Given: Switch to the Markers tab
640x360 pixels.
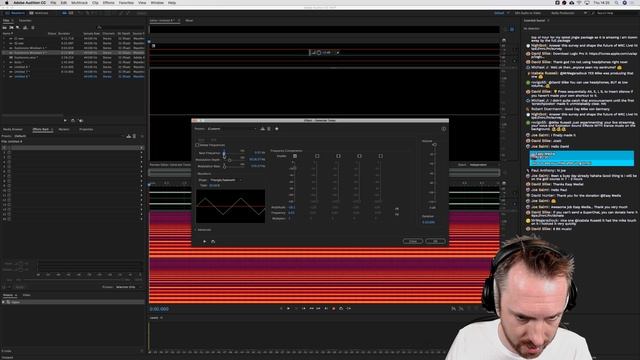Looking at the screenshot, I should tap(64, 129).
